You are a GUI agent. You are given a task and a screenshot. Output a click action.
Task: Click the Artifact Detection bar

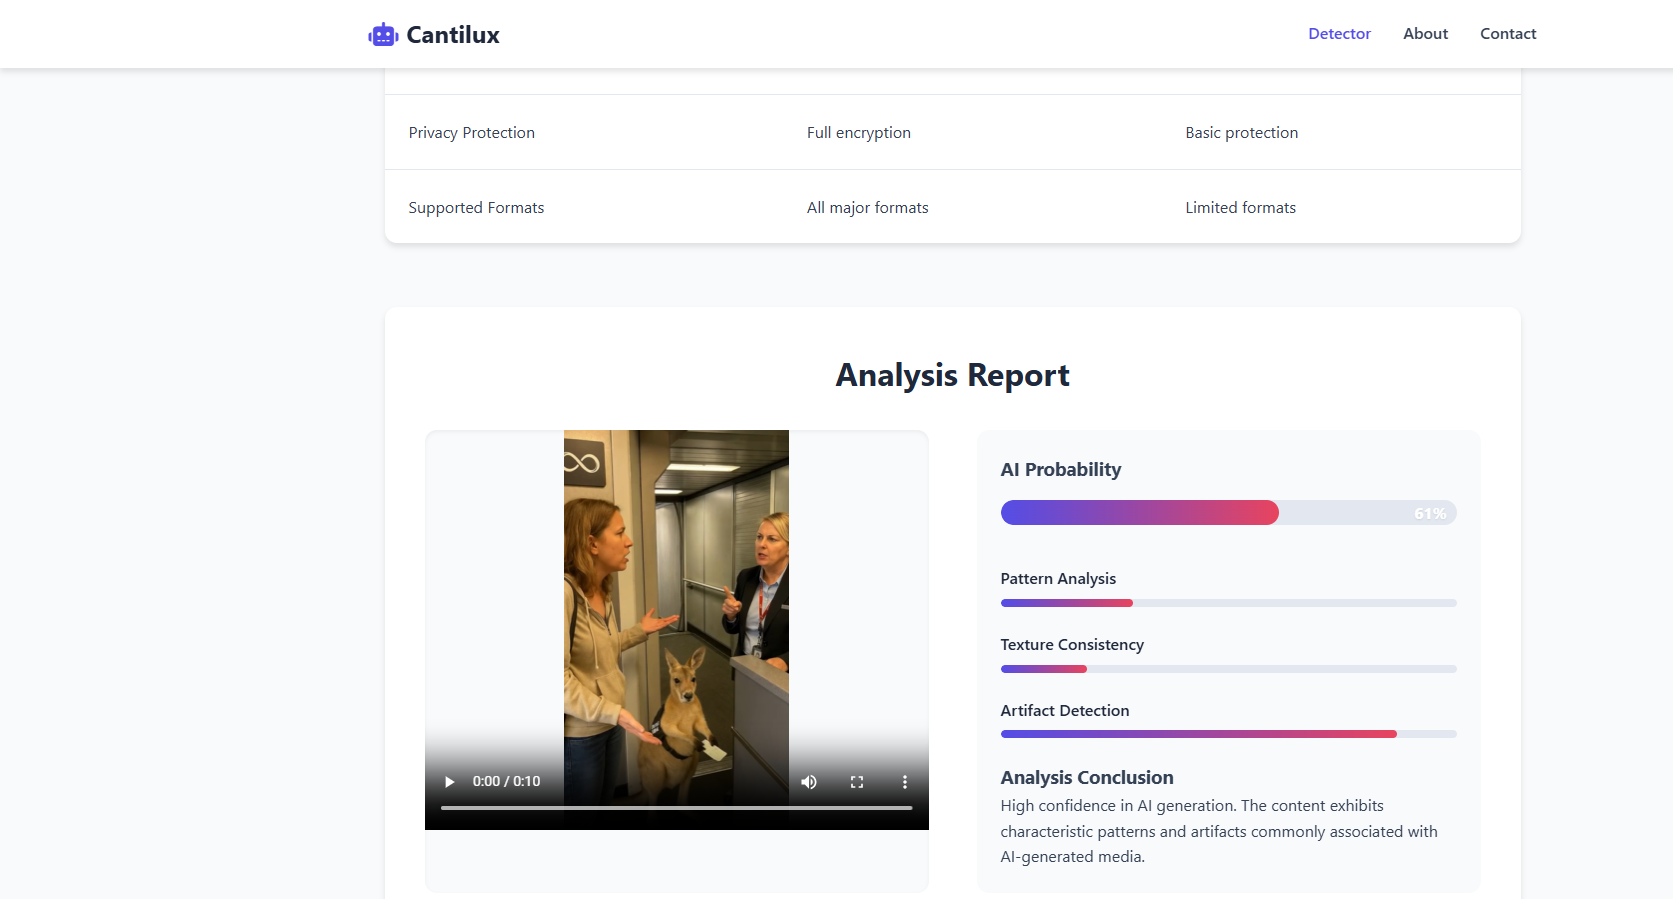(x=1228, y=734)
